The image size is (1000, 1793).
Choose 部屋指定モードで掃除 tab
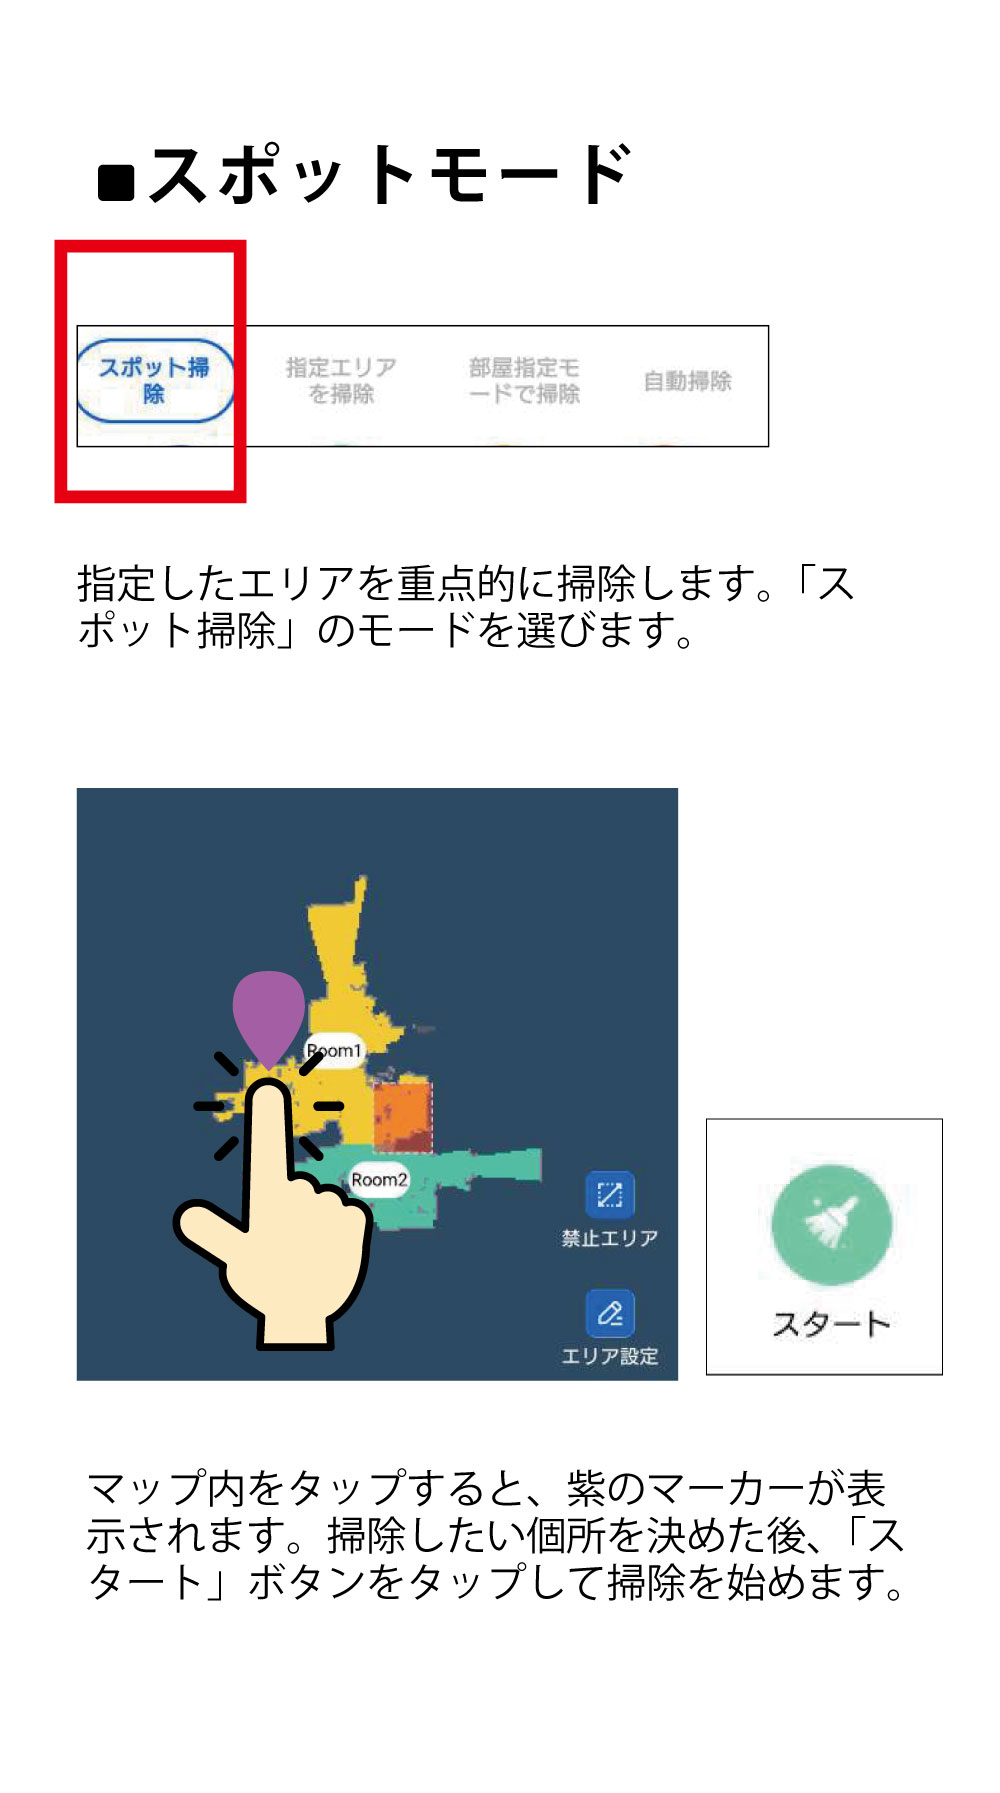[524, 381]
